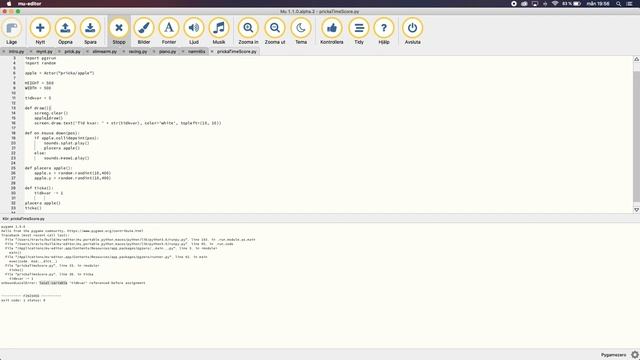Click the exit code status line
The width and height of the screenshot is (640, 360).
click(x=23, y=300)
